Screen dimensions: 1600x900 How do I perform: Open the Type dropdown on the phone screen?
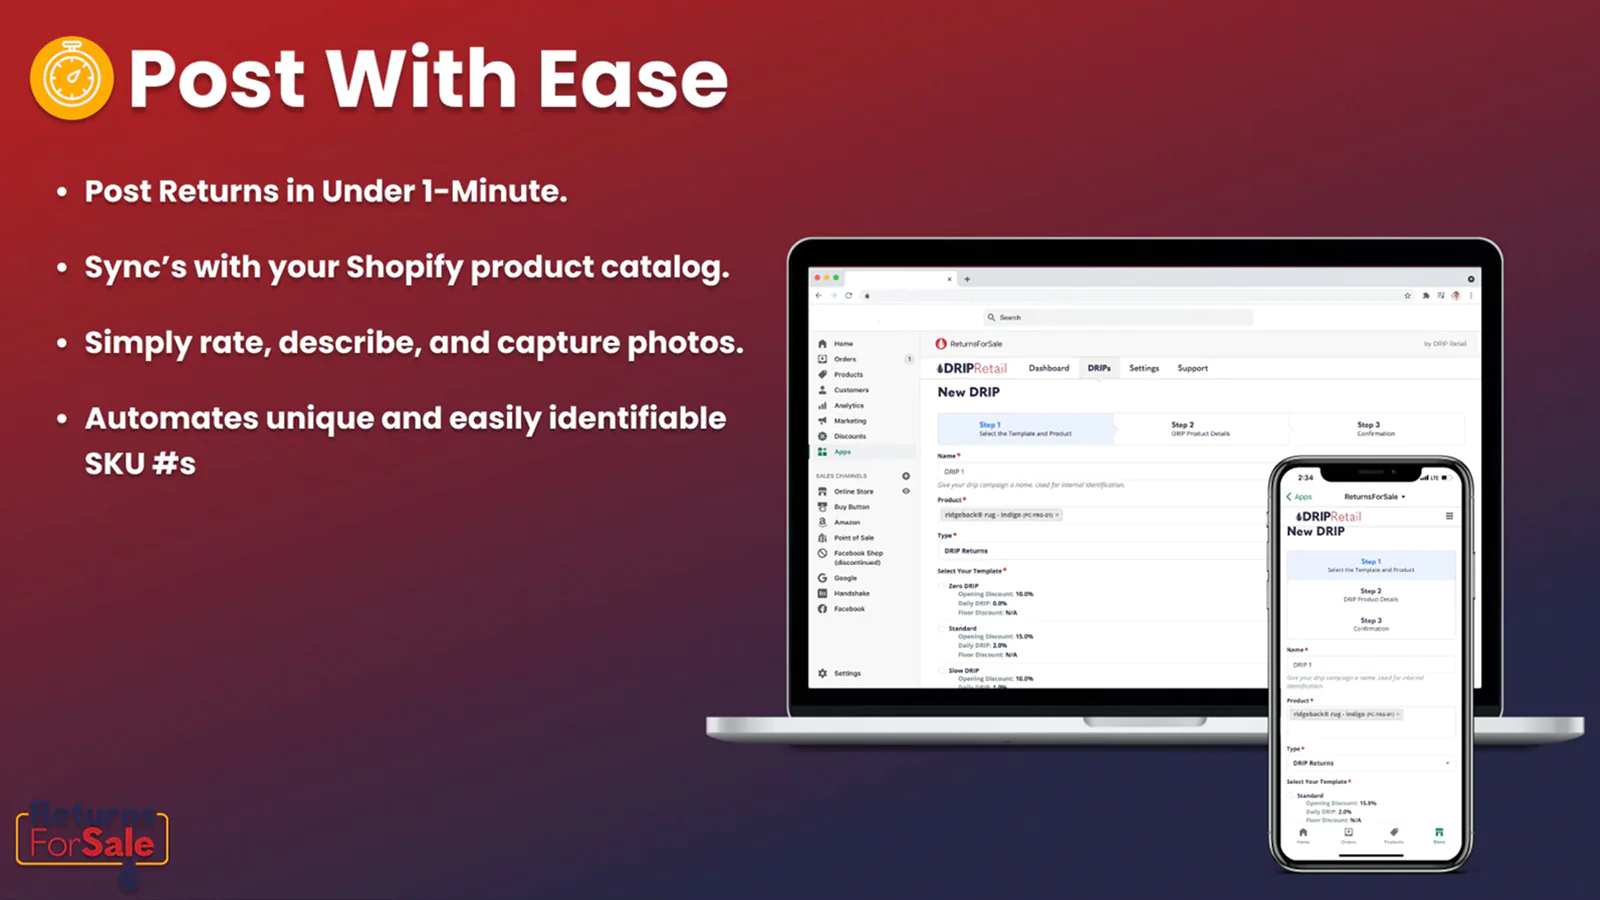(1370, 763)
